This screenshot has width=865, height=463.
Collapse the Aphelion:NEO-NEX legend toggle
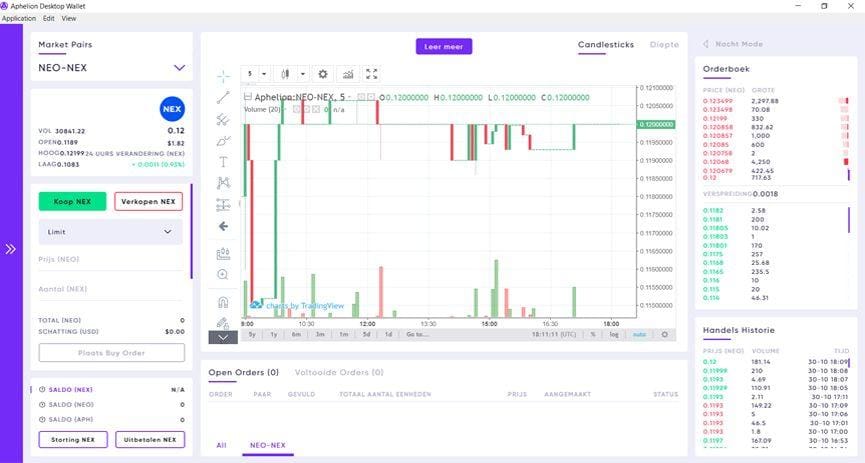coord(248,97)
